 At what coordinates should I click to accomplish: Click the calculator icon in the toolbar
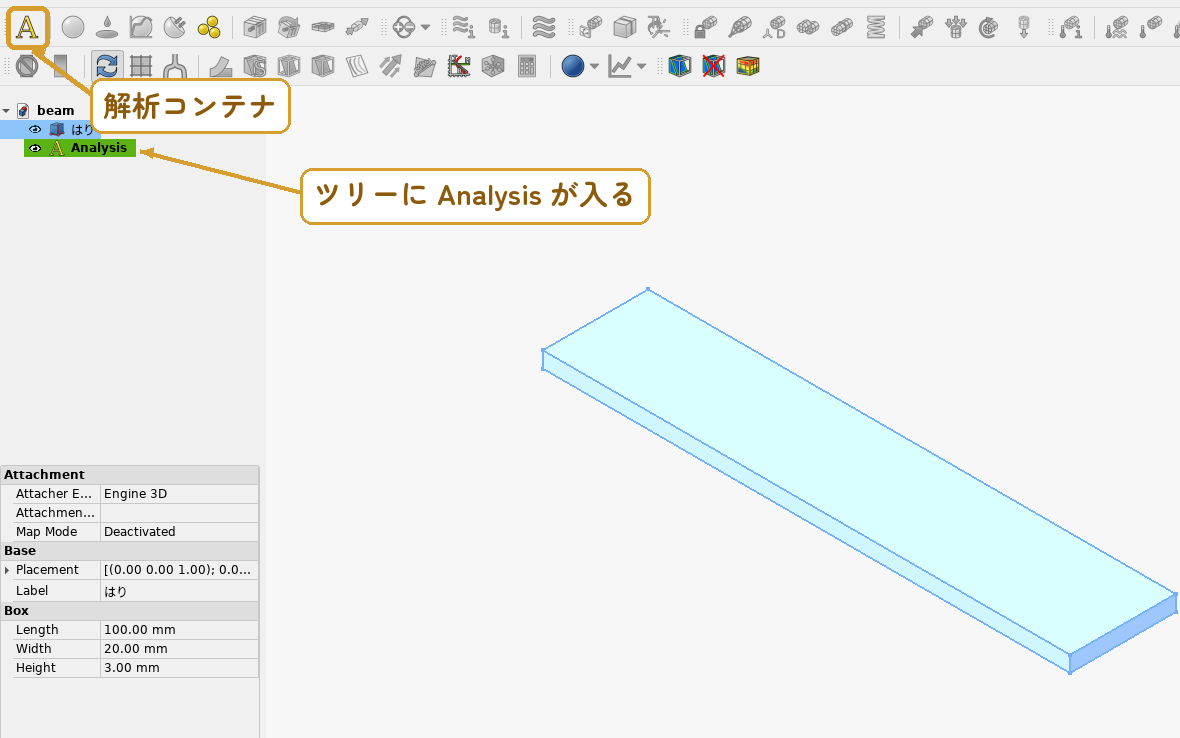pos(527,66)
